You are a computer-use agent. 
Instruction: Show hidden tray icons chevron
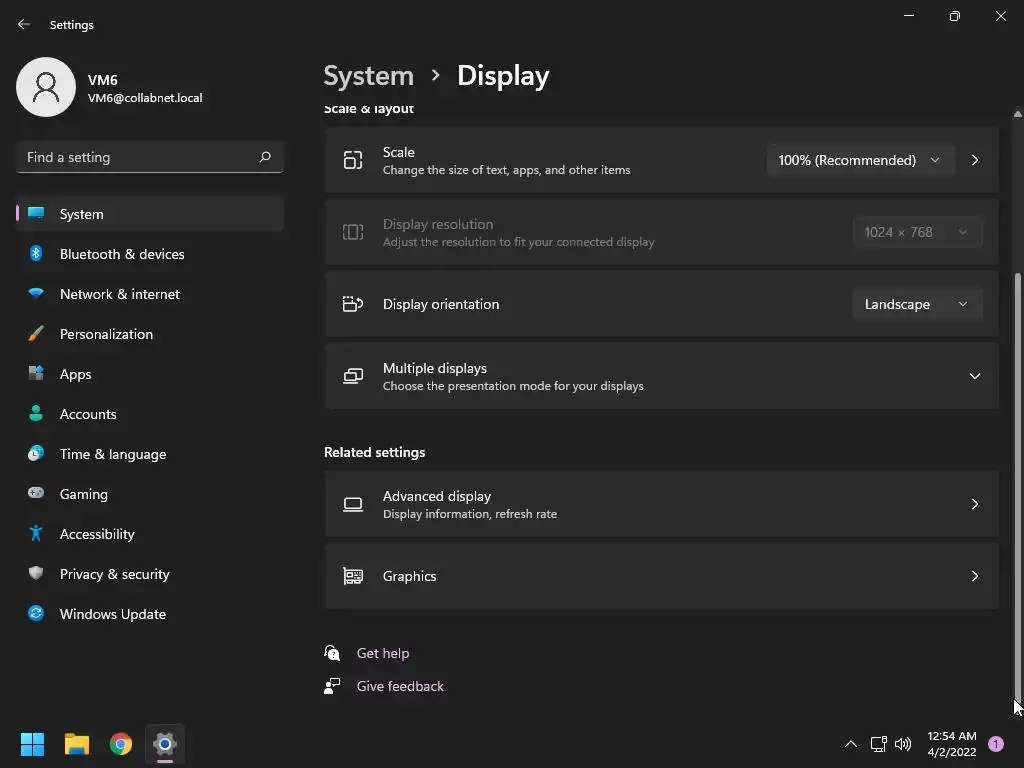tap(851, 744)
